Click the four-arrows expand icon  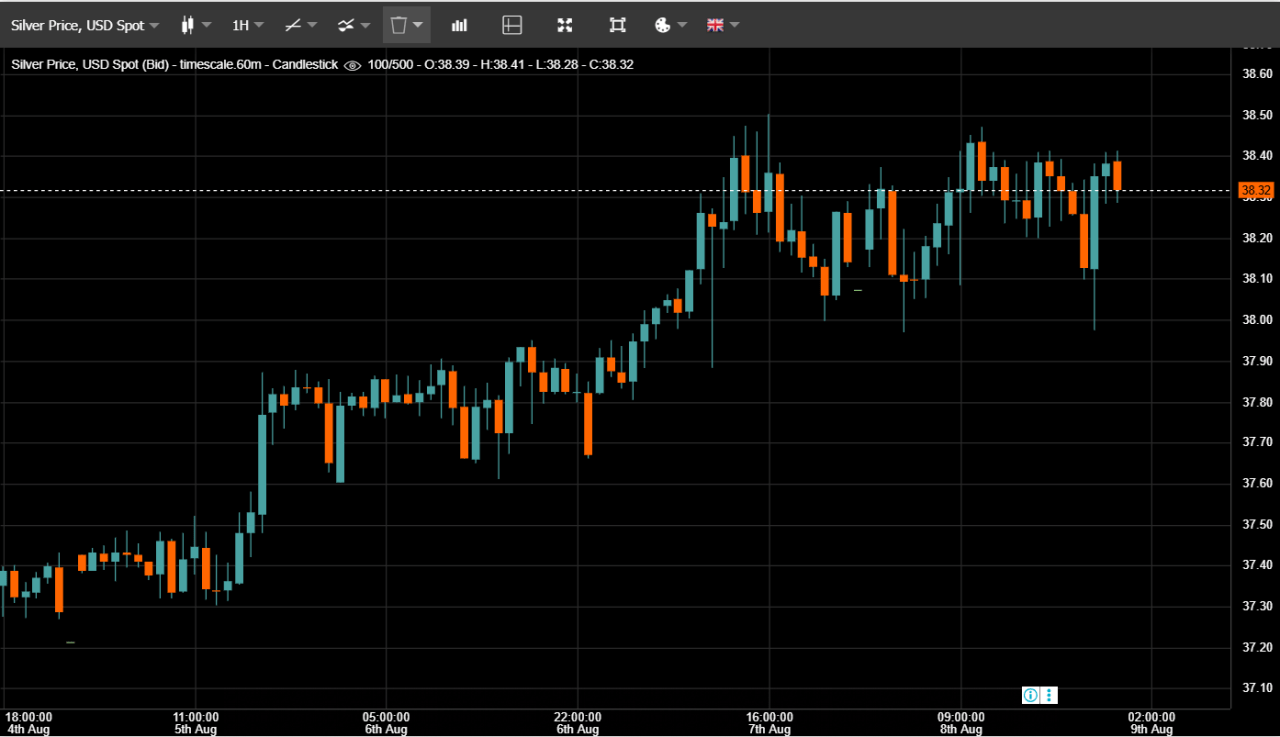click(565, 25)
